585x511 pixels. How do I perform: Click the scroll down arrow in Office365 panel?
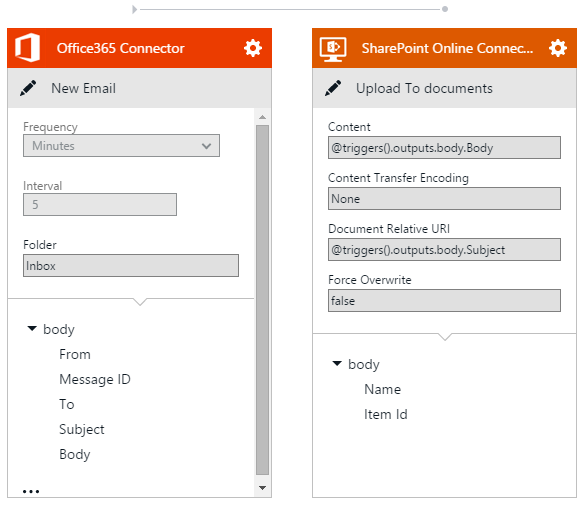(262, 488)
